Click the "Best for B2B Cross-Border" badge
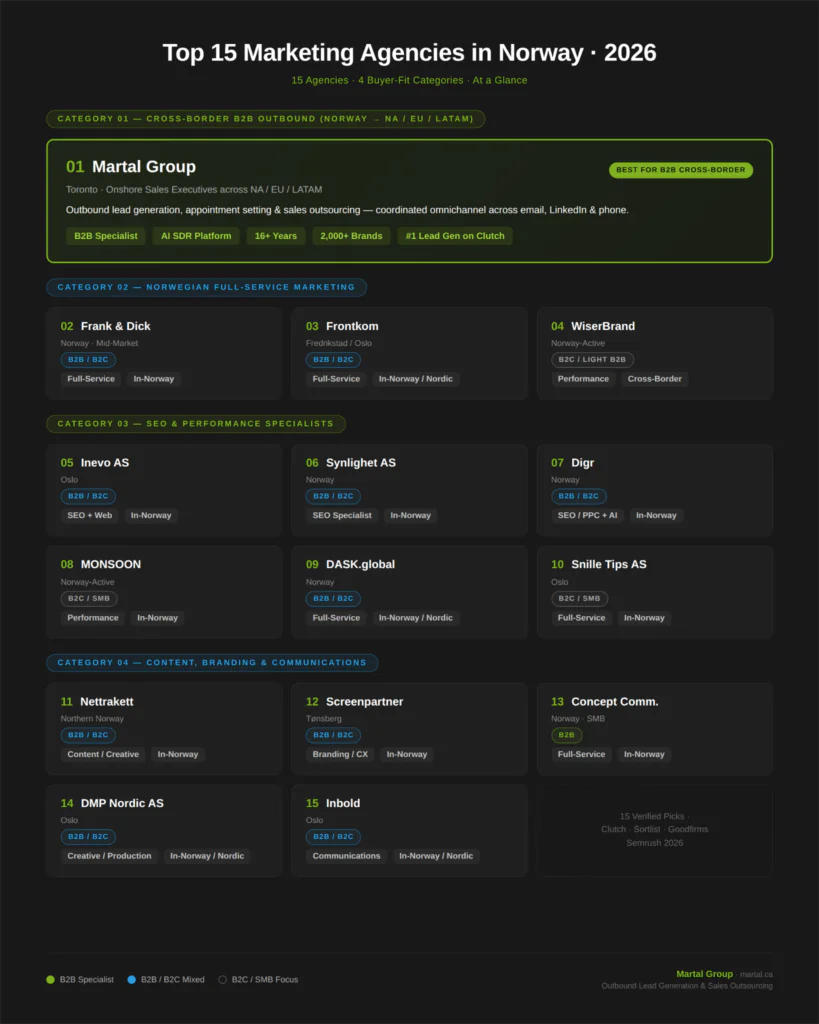This screenshot has height=1024, width=819. pos(681,170)
